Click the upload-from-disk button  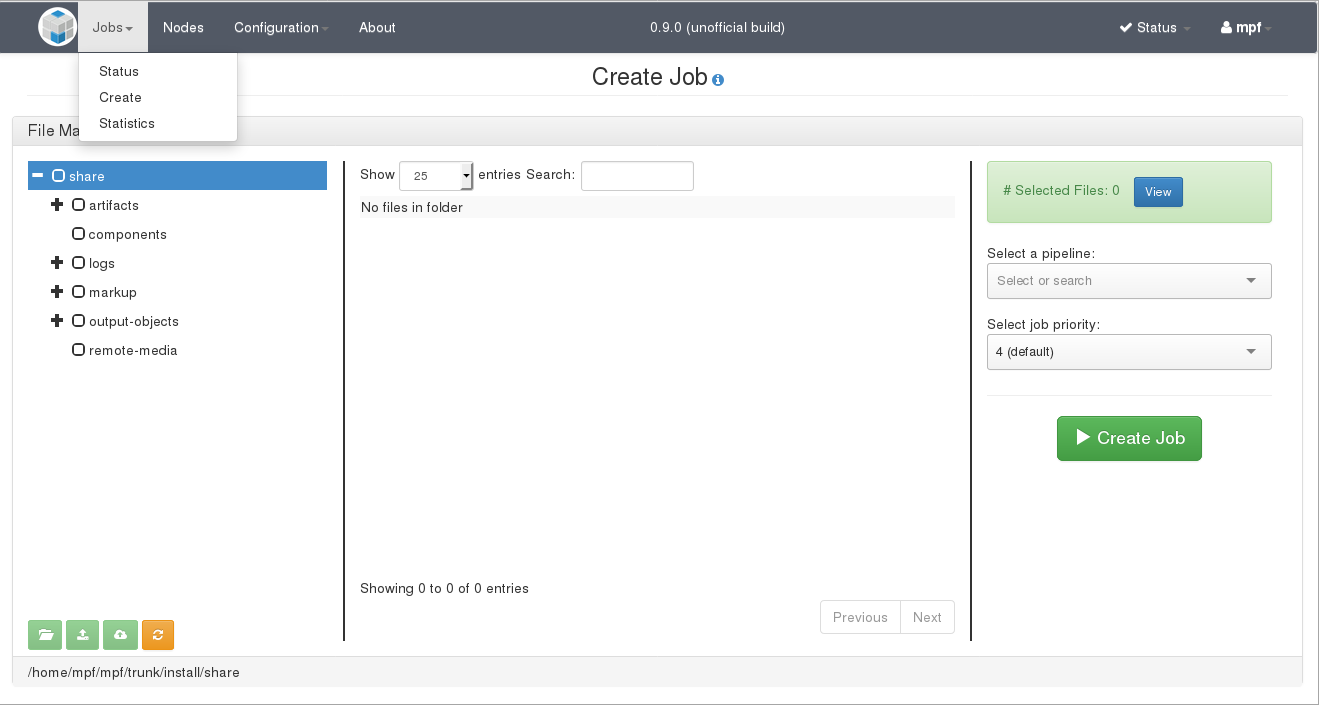coord(82,635)
